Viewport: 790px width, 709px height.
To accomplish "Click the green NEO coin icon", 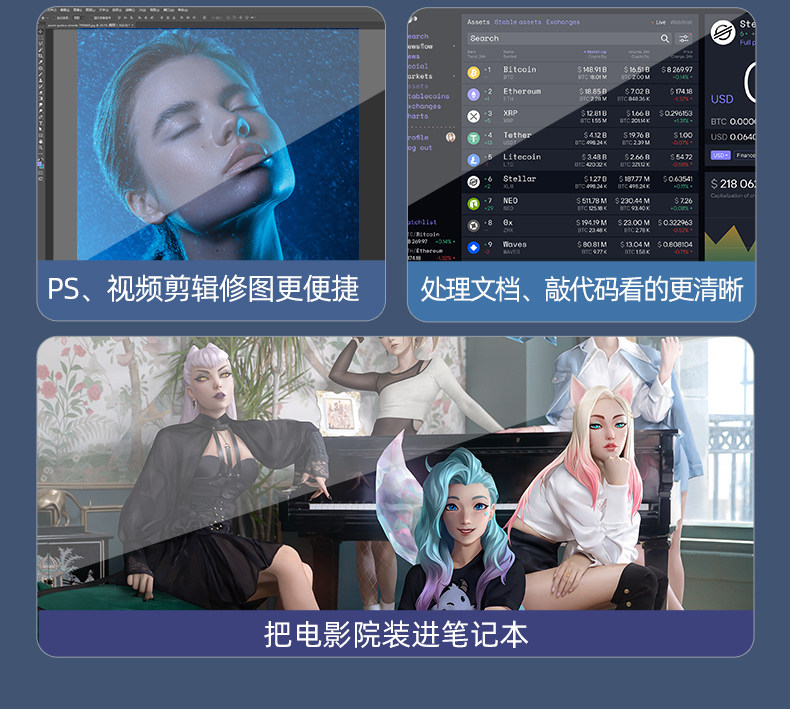I will click(x=473, y=204).
